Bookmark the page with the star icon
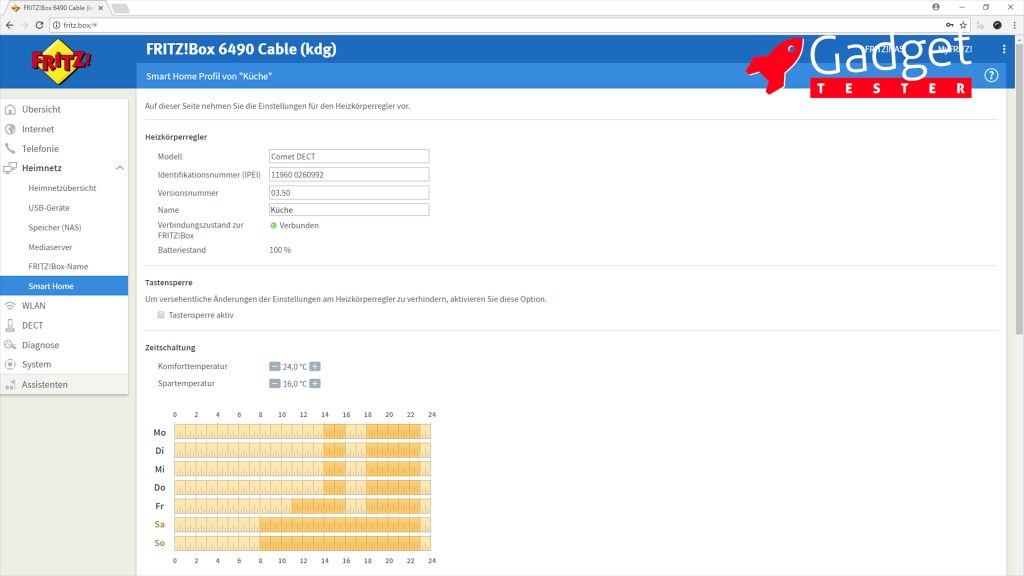The height and width of the screenshot is (576, 1024). pyautogui.click(x=963, y=25)
